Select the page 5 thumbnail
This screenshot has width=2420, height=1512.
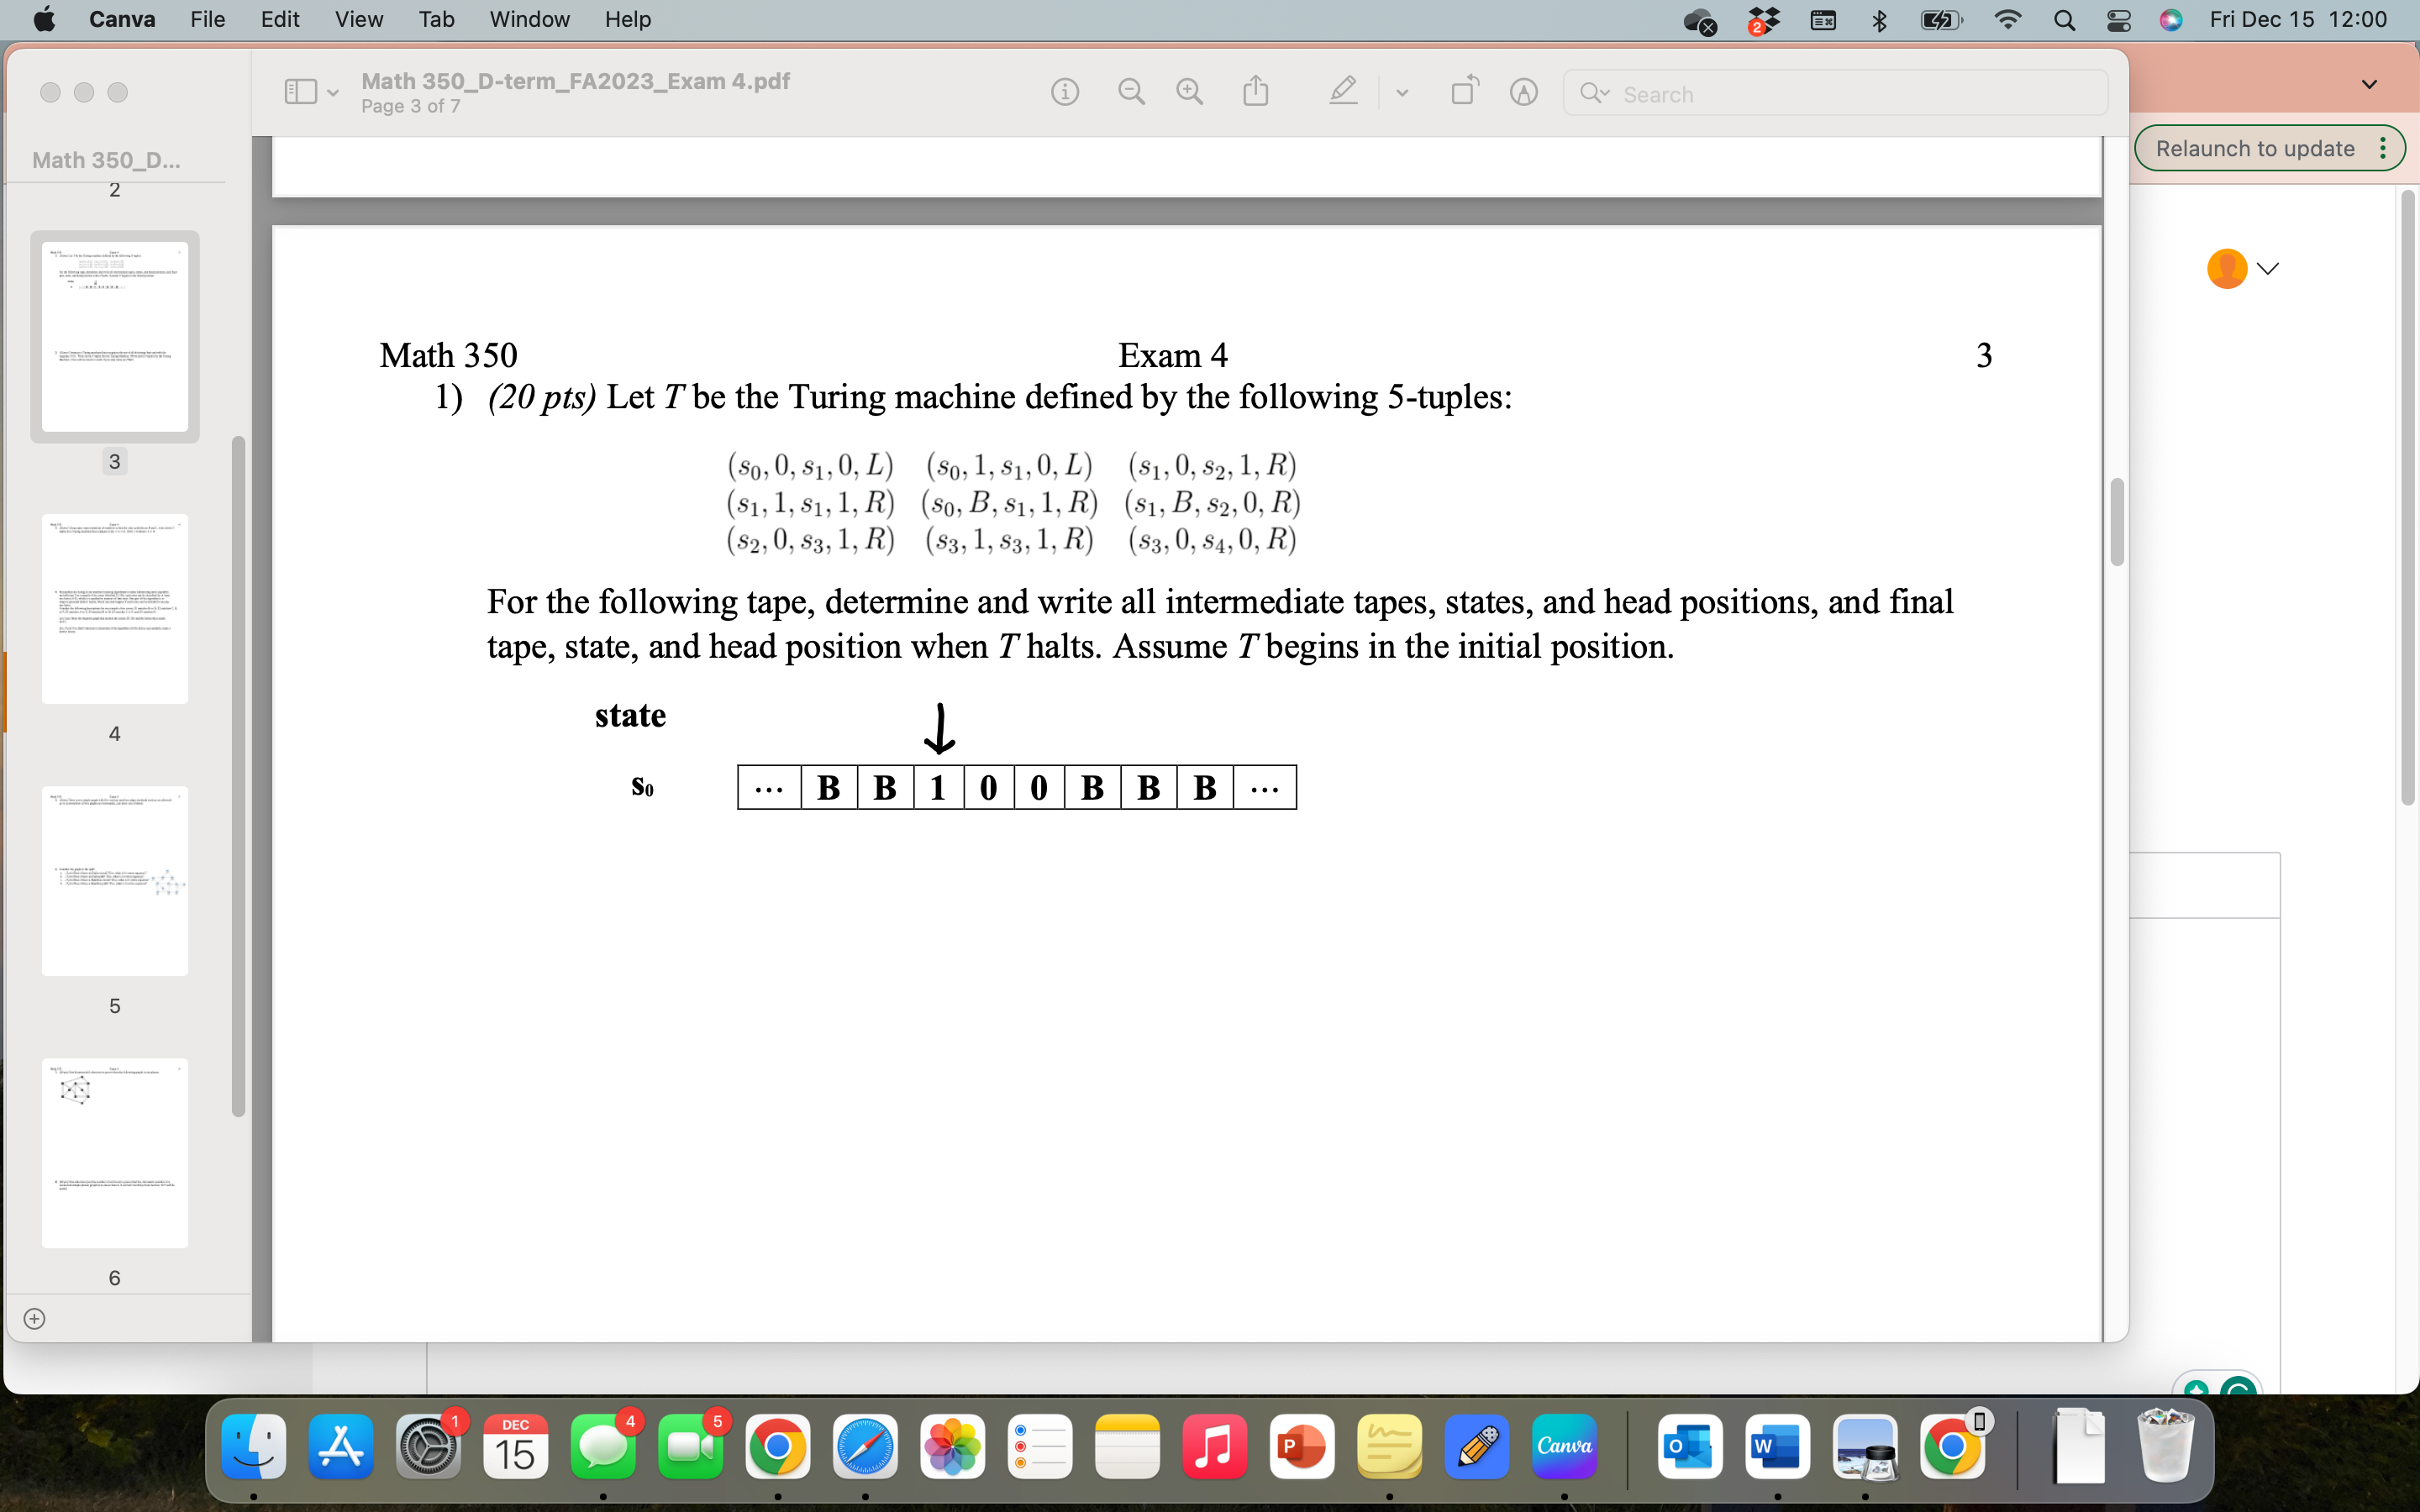click(114, 881)
